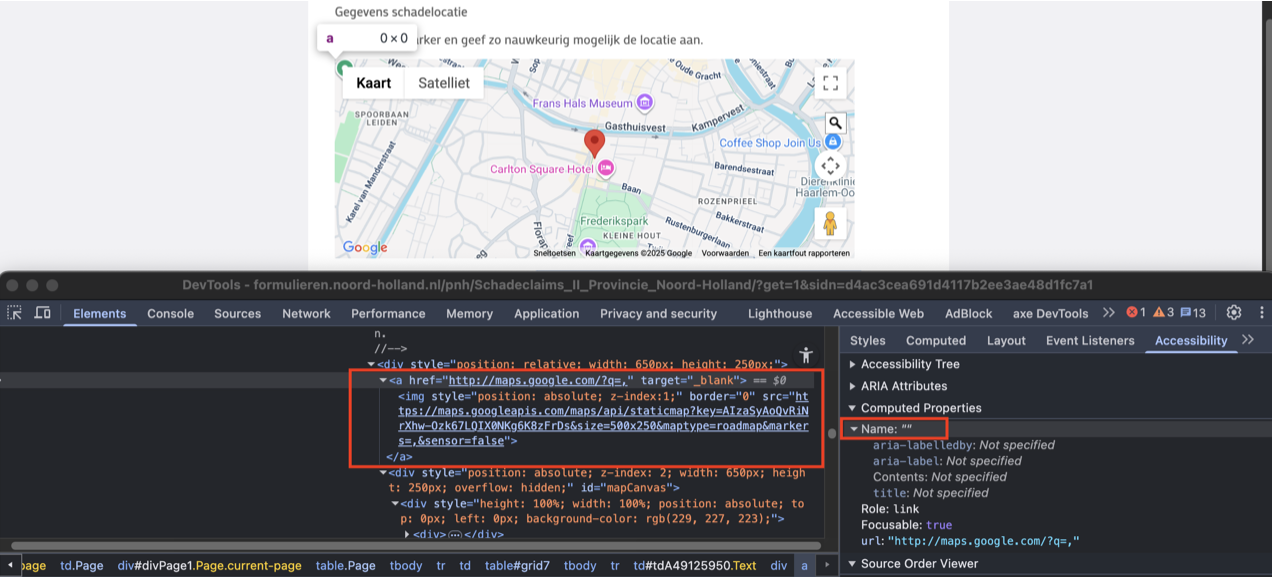Image resolution: width=1272 pixels, height=577 pixels.
Task: Click 'Een kaartfout rapporteren' link
Action: click(x=804, y=253)
